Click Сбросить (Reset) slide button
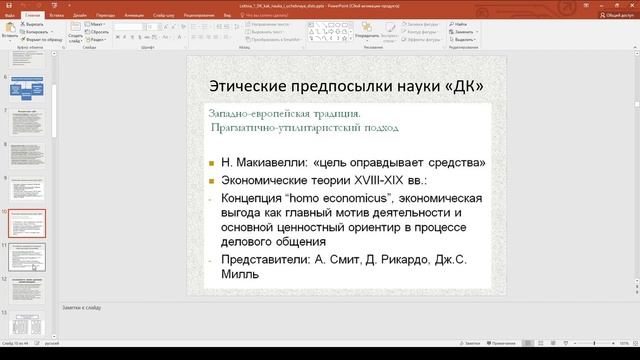Screen dimensions: 640x360 97,32
